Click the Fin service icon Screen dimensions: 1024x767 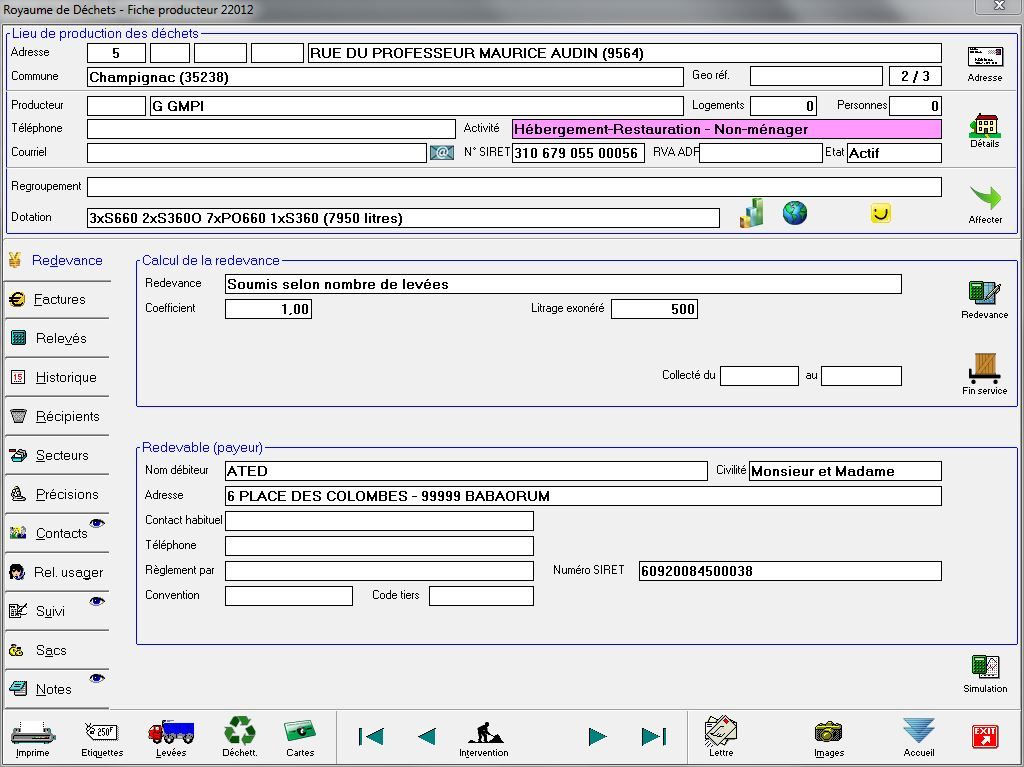[984, 369]
